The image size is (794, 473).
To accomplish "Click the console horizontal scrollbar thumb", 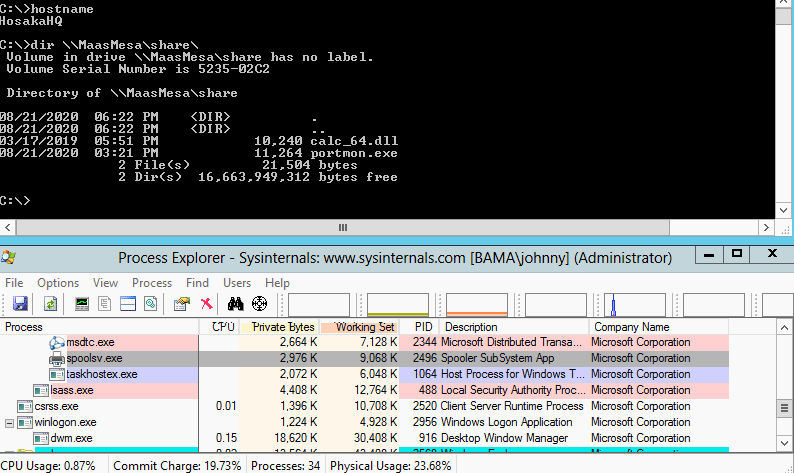I will point(343,228).
